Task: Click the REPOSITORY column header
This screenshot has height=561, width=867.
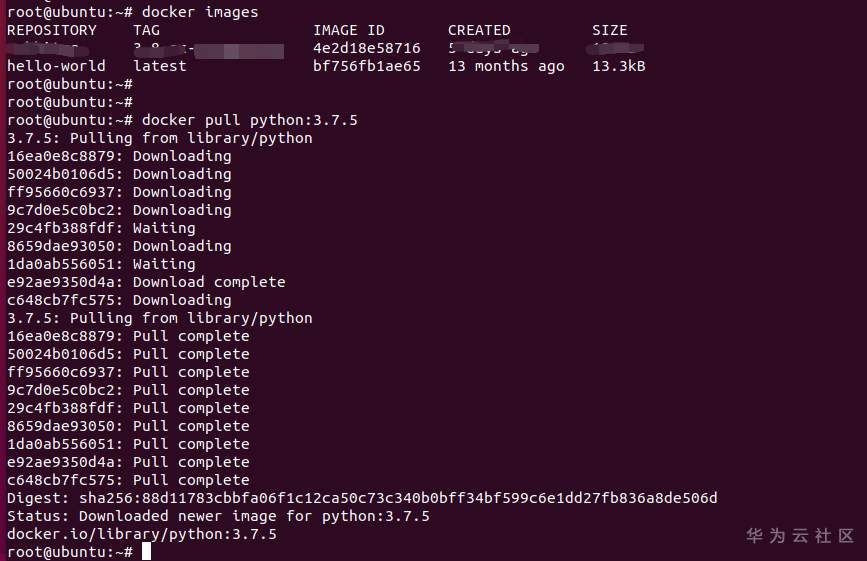Action: [x=51, y=30]
